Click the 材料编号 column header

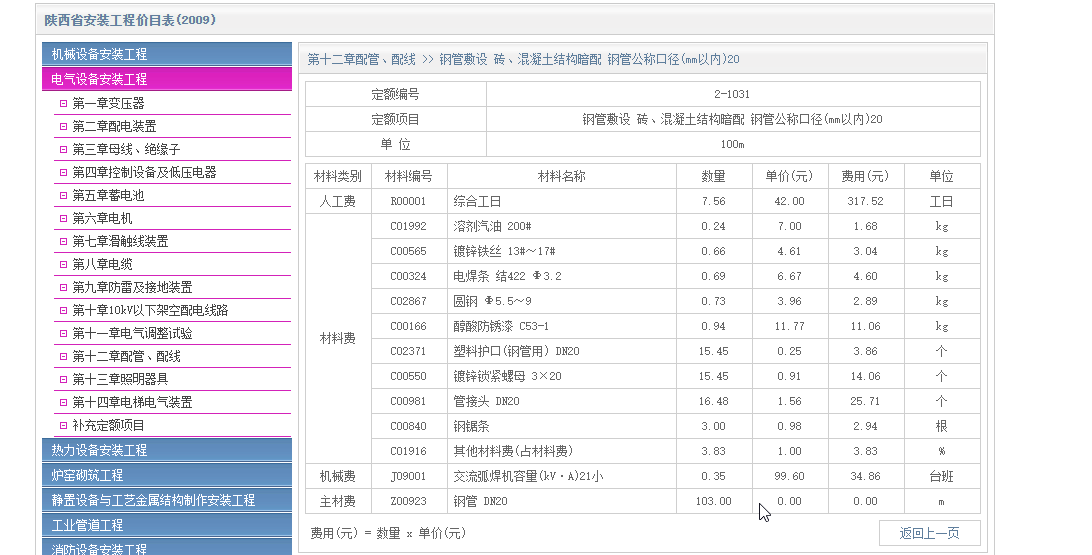(409, 176)
